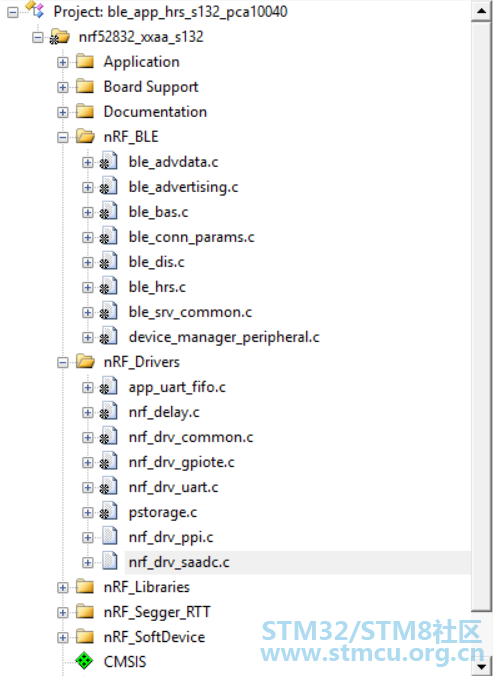Expand the Documentation folder
The height and width of the screenshot is (676, 493).
[x=63, y=113]
